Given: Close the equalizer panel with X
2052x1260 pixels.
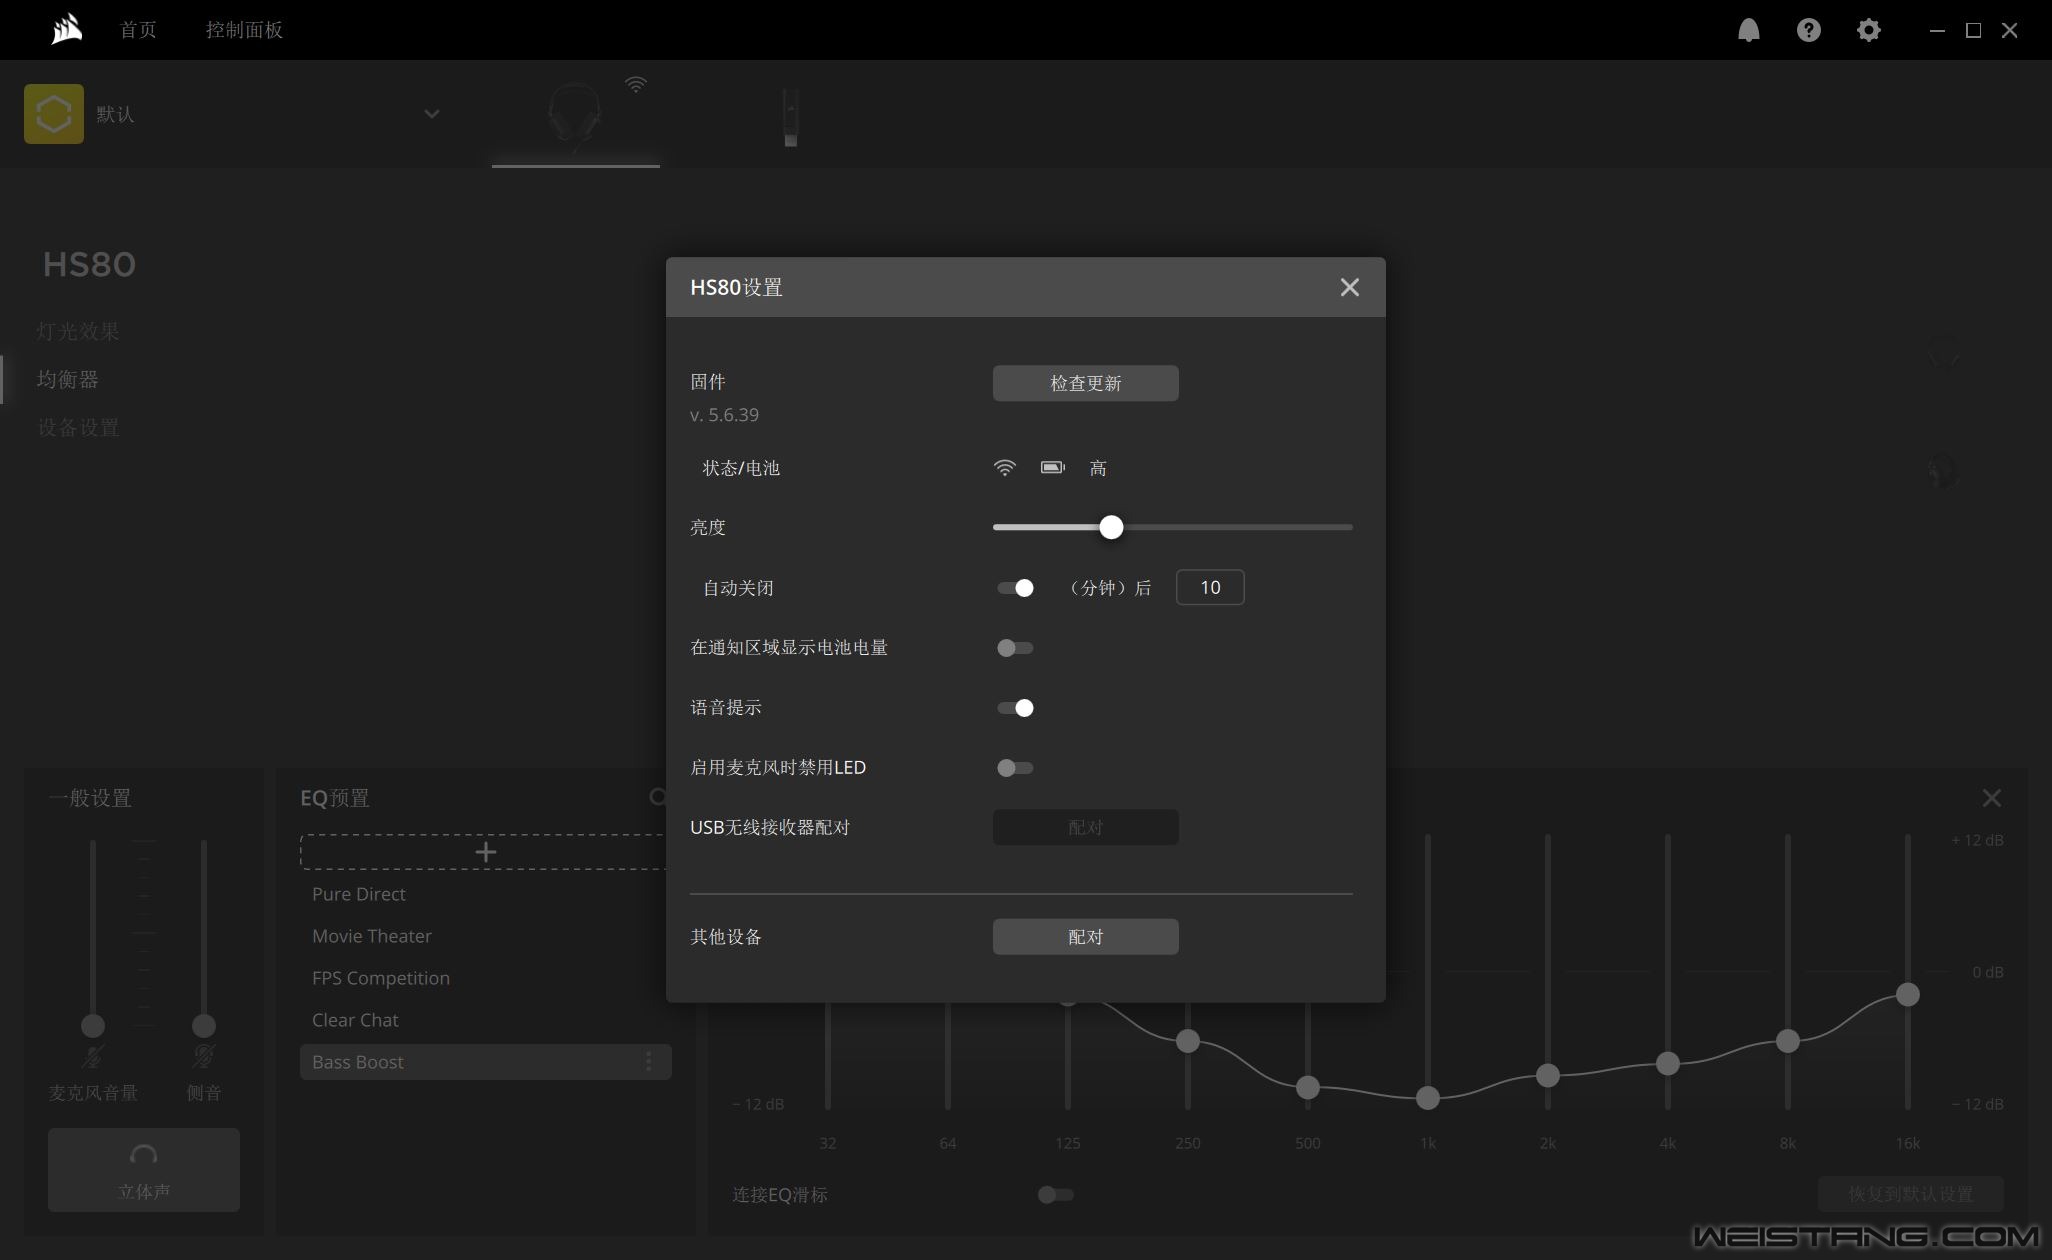Looking at the screenshot, I should tap(1991, 798).
